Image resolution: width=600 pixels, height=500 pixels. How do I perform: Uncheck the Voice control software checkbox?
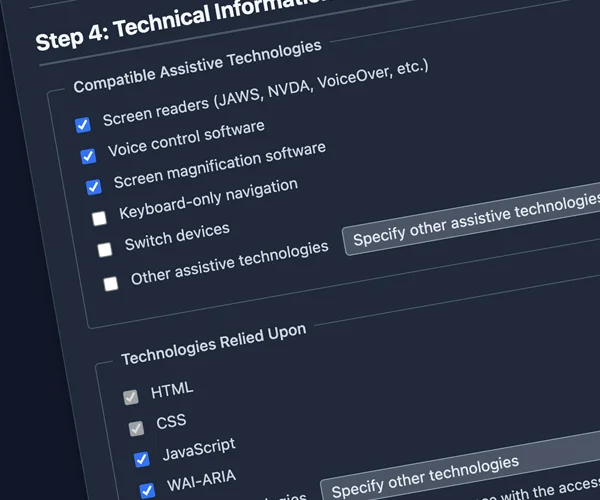pyautogui.click(x=88, y=156)
